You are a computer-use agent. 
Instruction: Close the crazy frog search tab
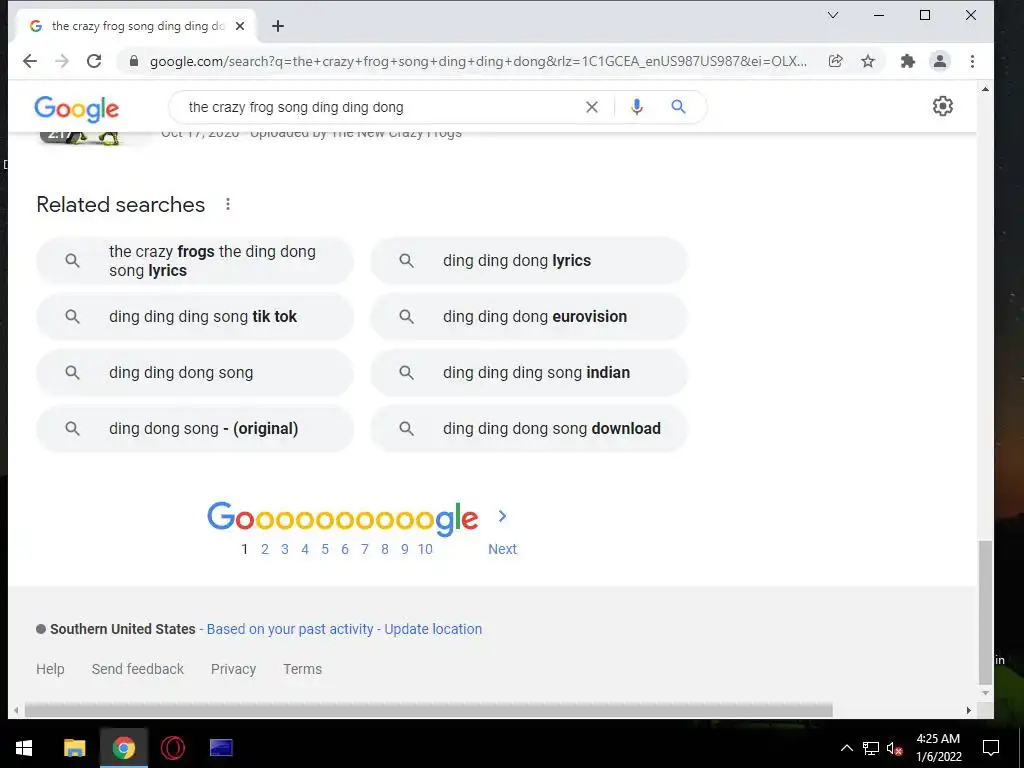pyautogui.click(x=240, y=26)
